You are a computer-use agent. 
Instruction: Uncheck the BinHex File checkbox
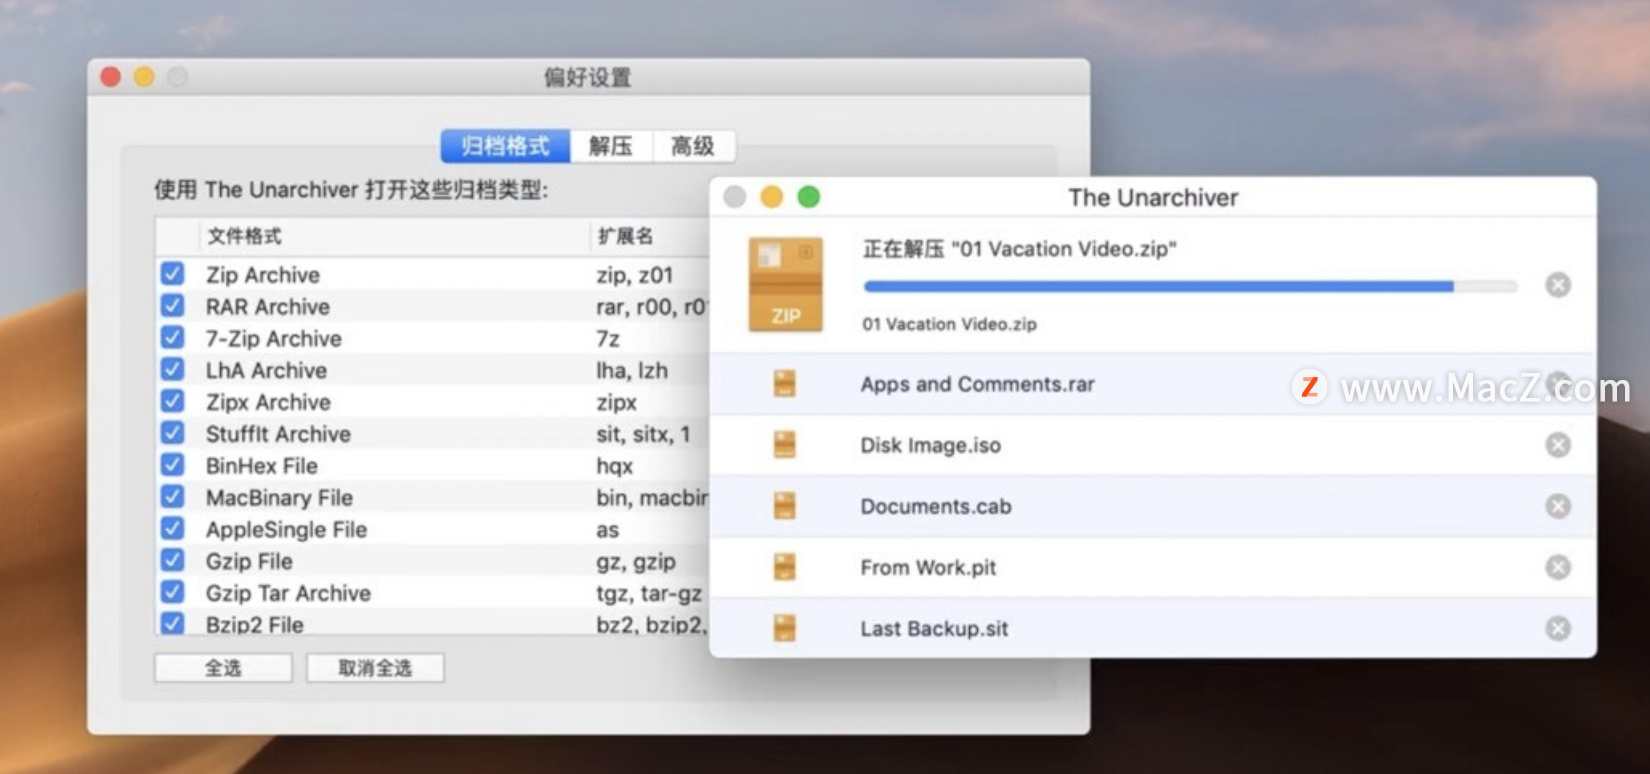tap(173, 465)
